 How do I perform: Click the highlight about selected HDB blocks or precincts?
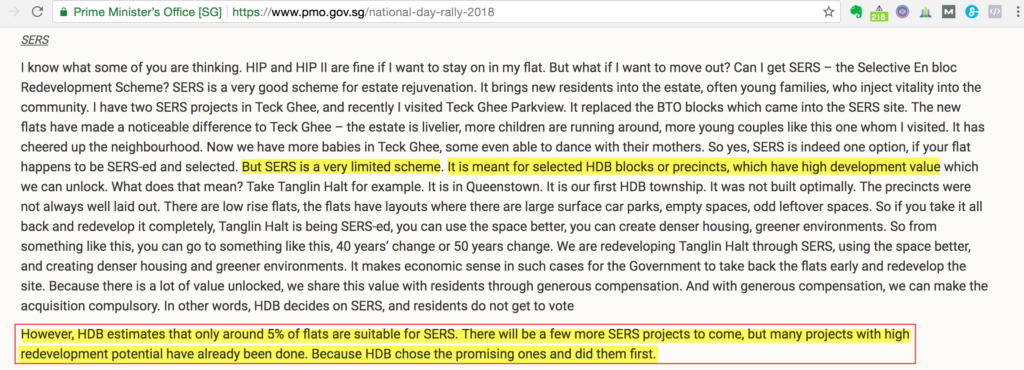pyautogui.click(x=694, y=166)
